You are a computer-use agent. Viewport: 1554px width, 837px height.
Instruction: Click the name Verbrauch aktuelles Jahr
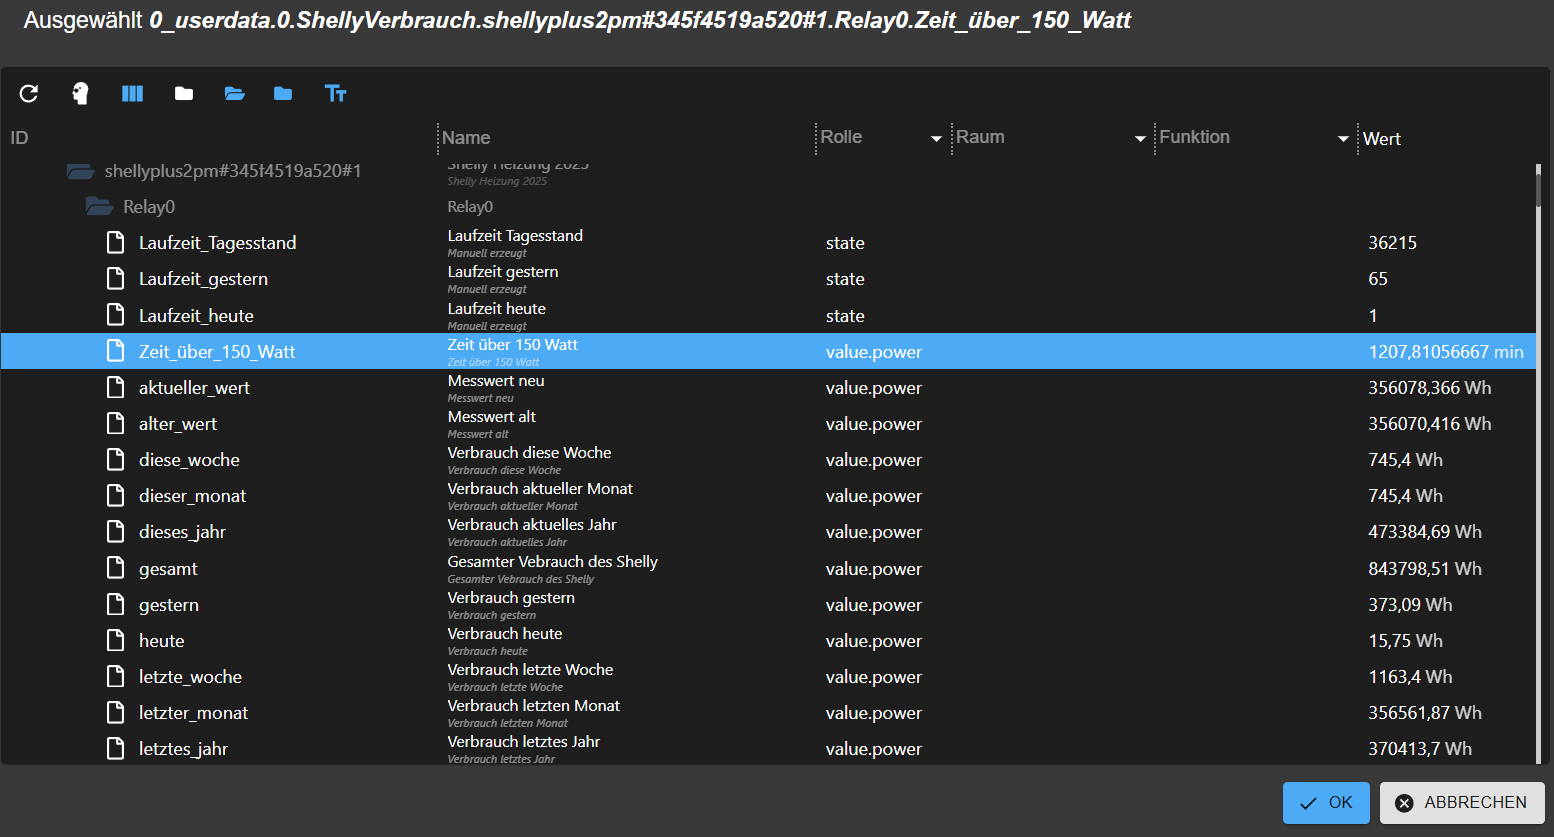click(x=532, y=525)
